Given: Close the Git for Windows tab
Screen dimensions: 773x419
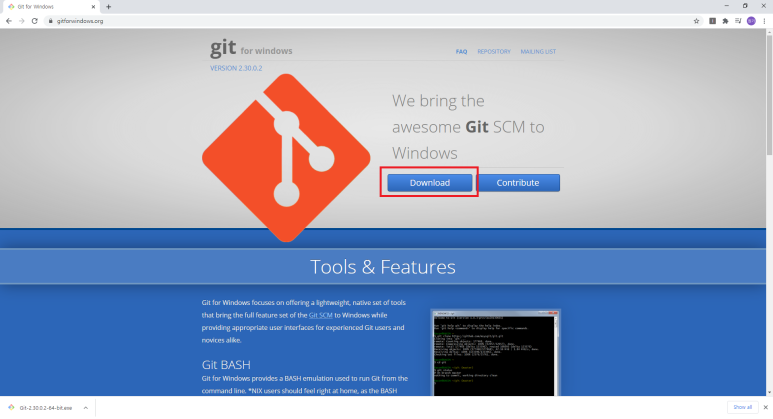Looking at the screenshot, I should click(x=93, y=6).
